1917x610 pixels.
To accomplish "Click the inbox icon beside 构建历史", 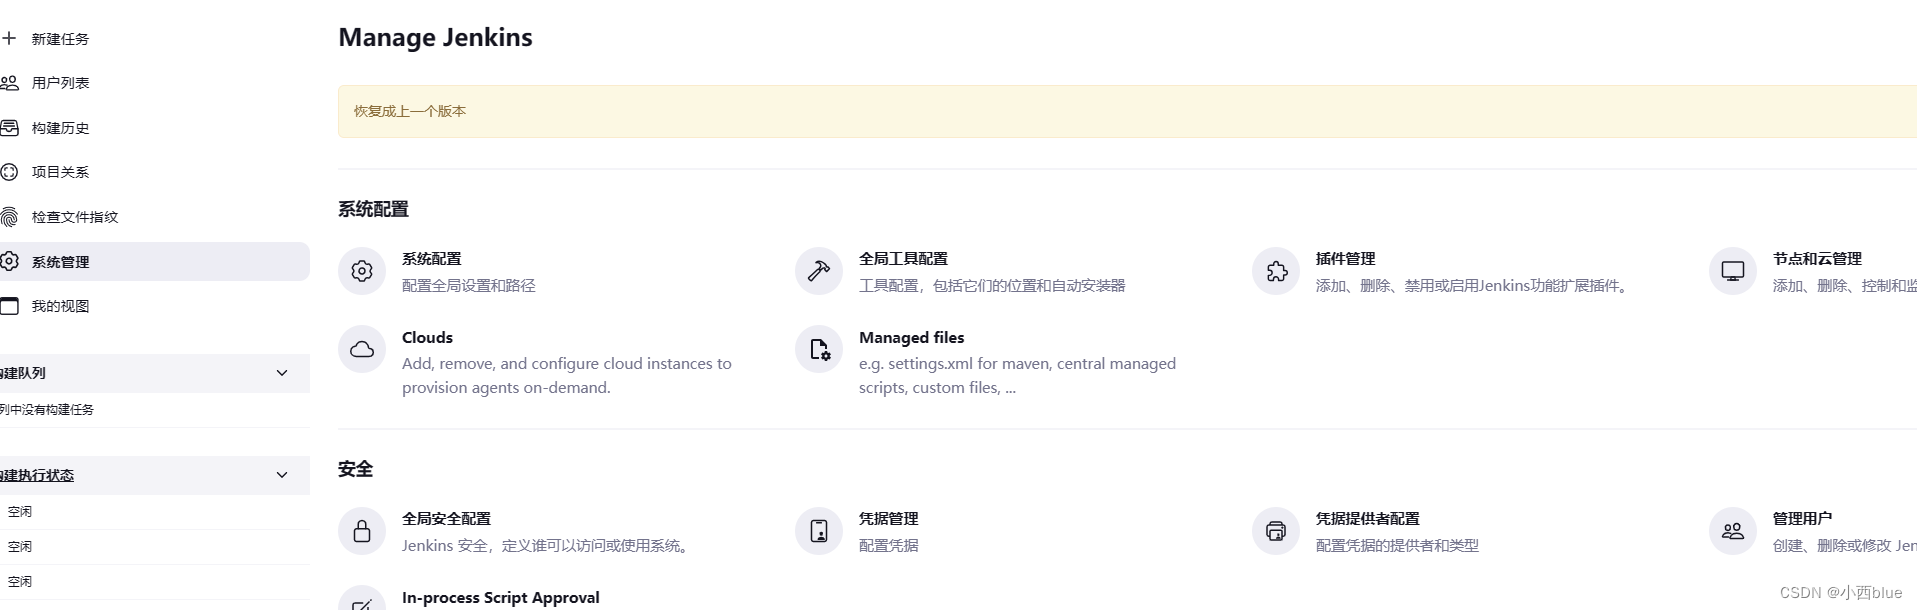I will 9,128.
